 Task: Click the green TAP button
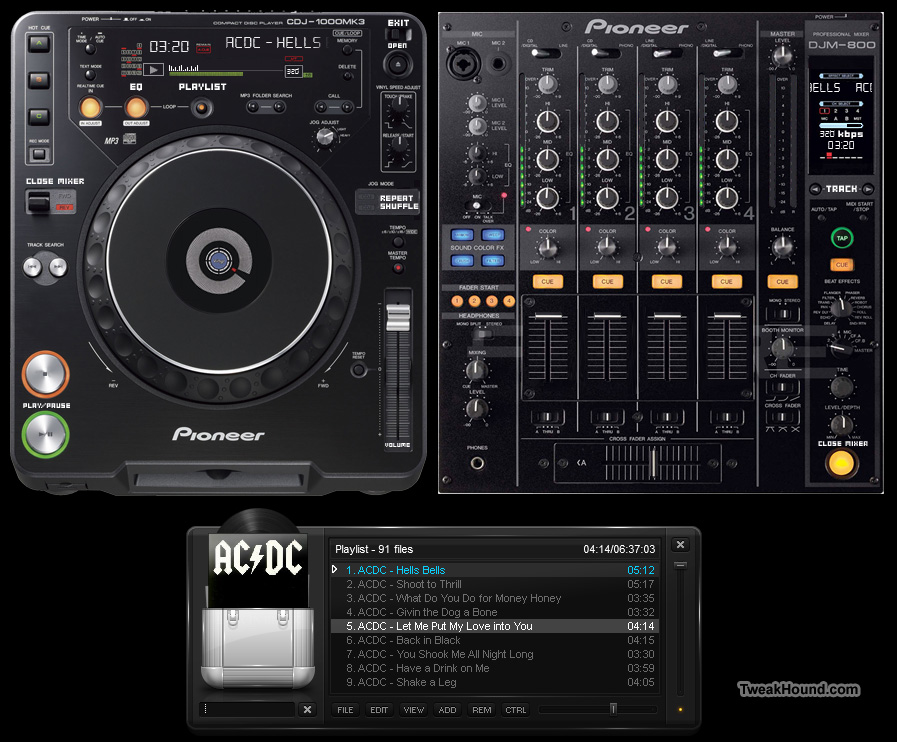[x=842, y=238]
